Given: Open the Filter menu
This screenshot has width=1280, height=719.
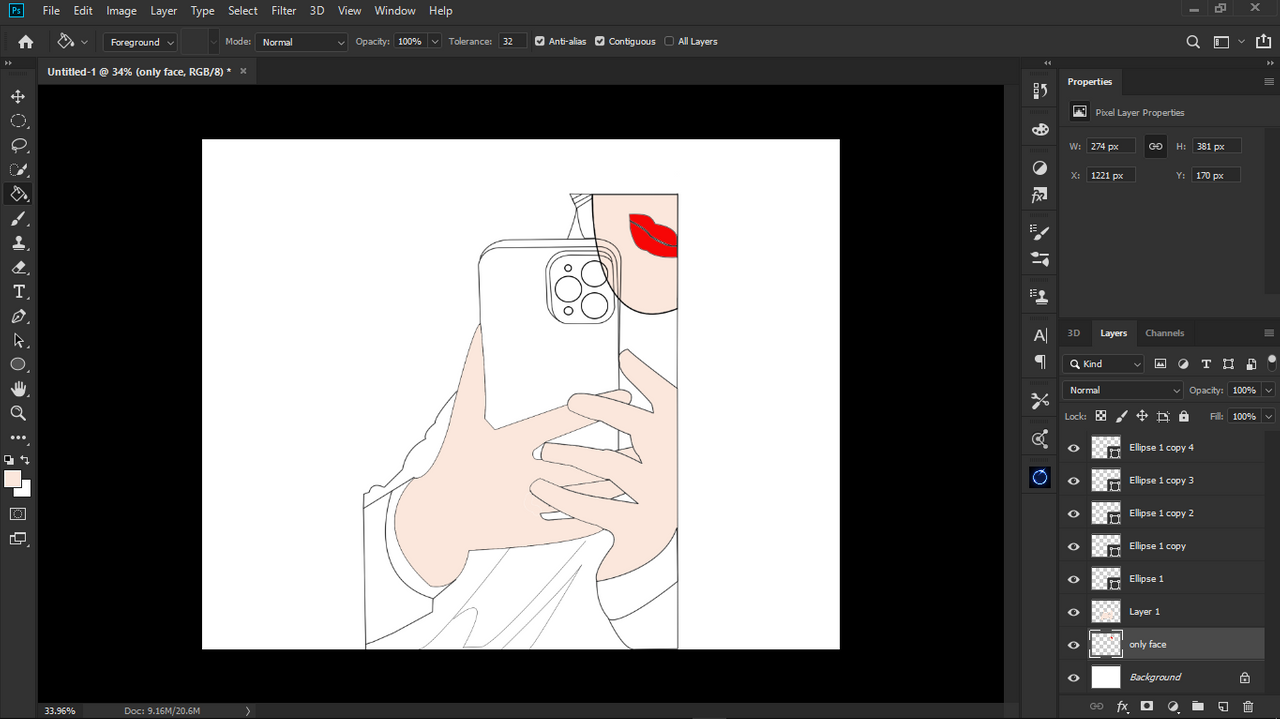Looking at the screenshot, I should point(284,11).
